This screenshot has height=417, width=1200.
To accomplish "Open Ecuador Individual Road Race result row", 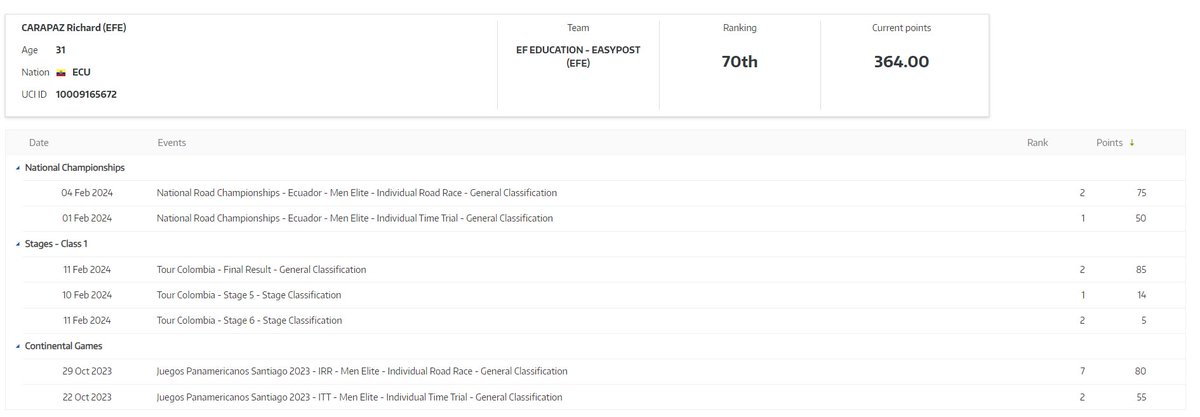I will point(597,193).
